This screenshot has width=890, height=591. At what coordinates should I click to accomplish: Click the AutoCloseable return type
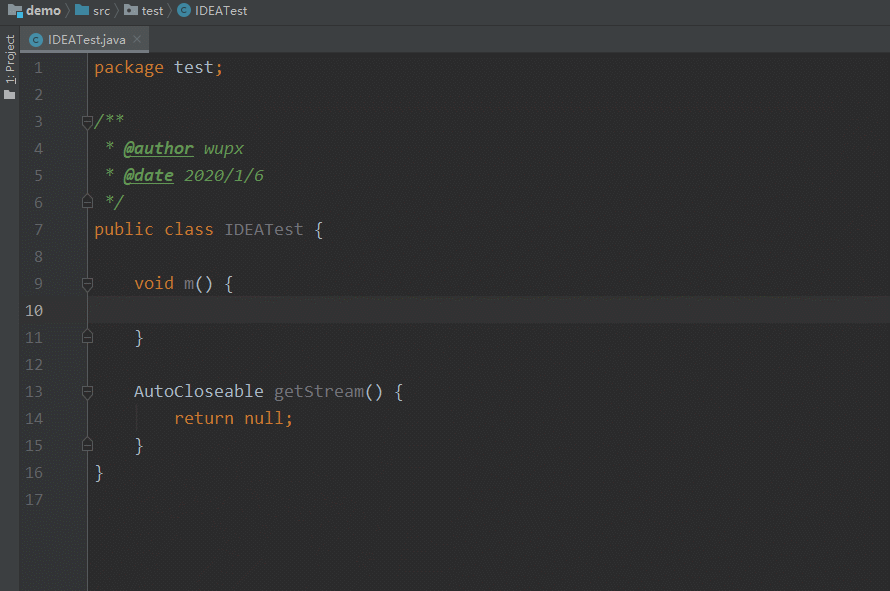coord(199,391)
